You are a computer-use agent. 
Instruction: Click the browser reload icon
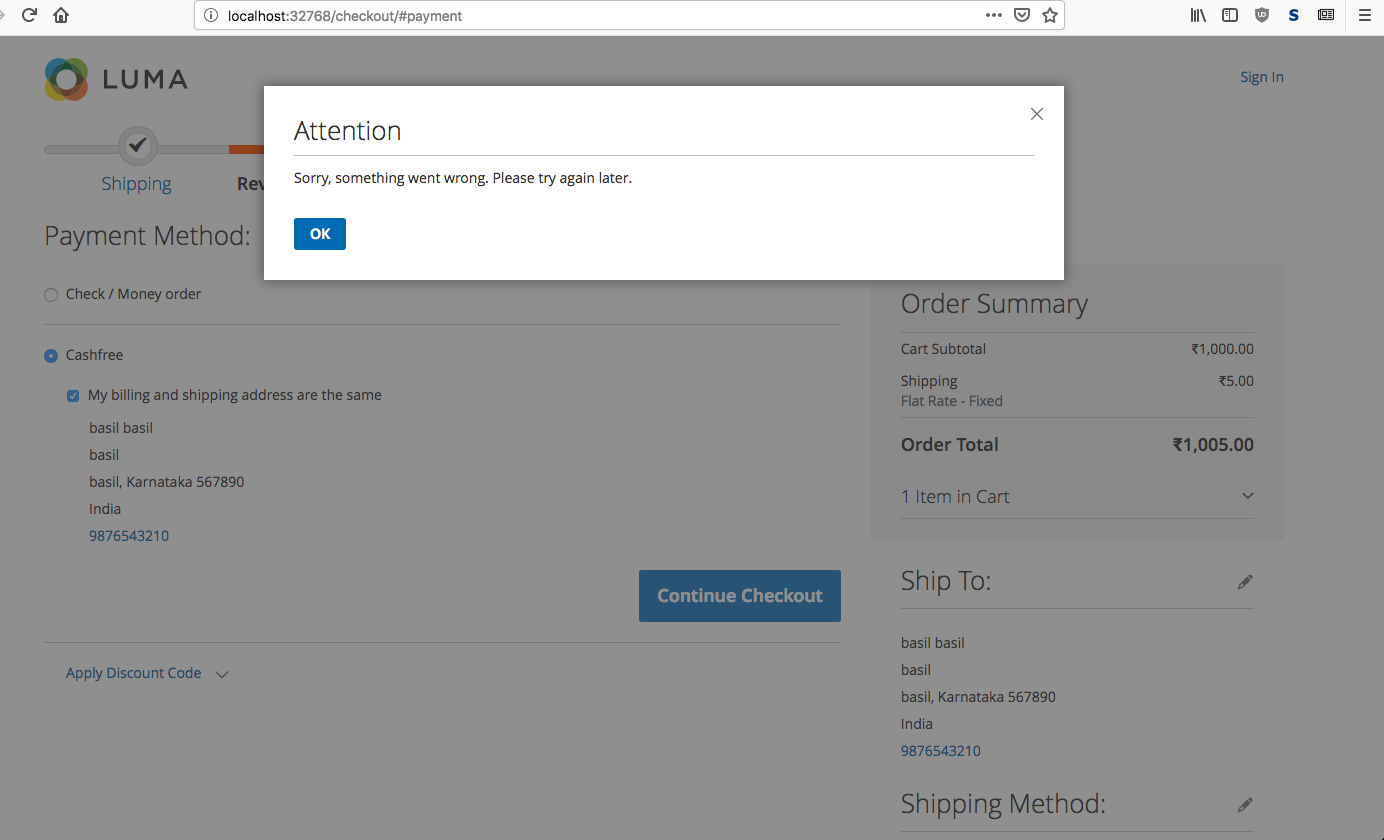[x=29, y=15]
